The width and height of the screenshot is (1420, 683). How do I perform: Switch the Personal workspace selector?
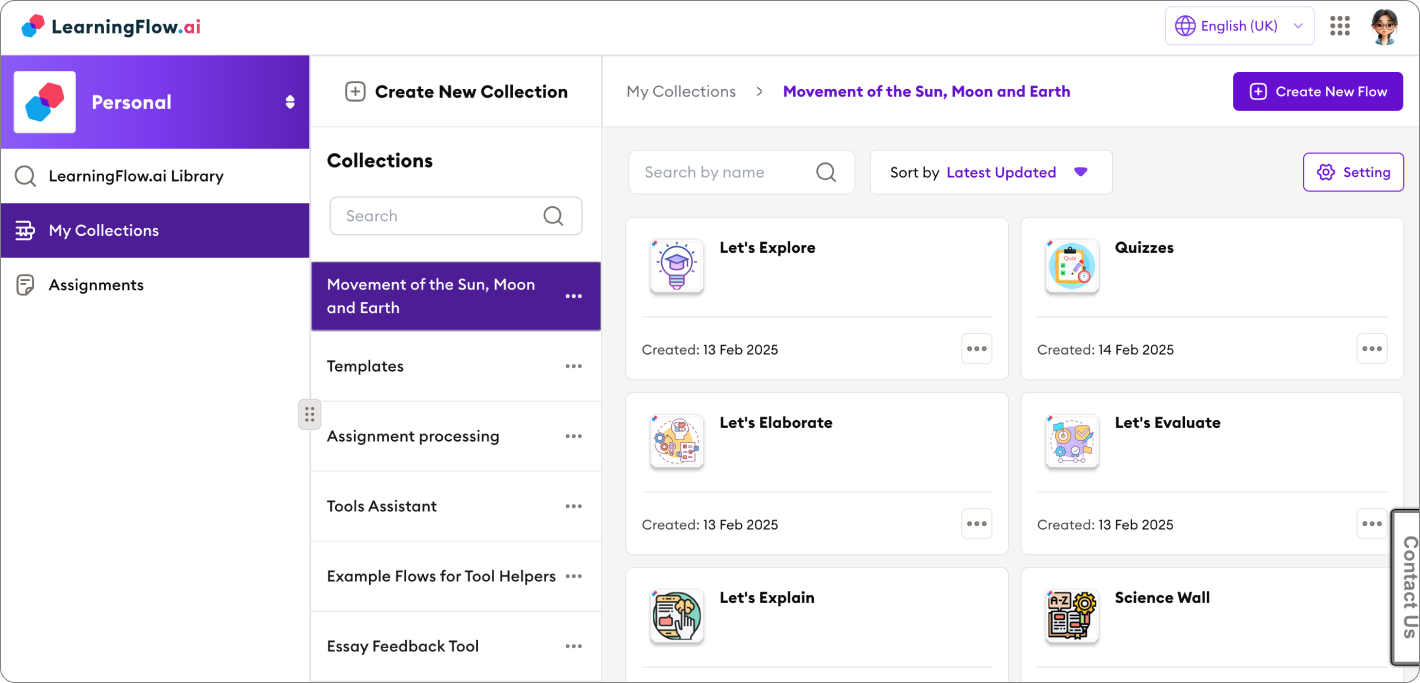290,102
